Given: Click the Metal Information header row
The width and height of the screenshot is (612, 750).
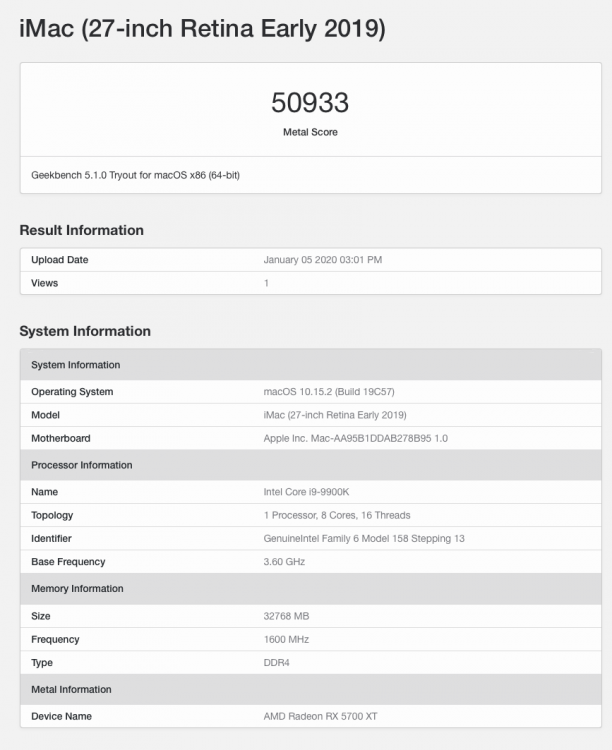Looking at the screenshot, I should tap(311, 689).
